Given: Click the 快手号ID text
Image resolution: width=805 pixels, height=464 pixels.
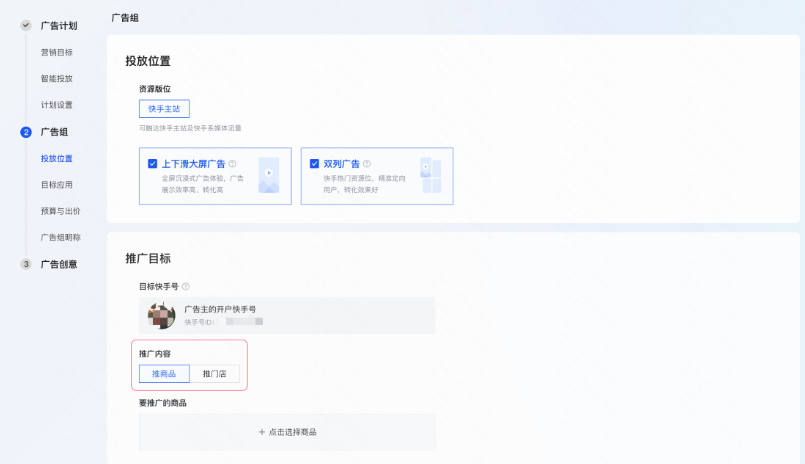Looking at the screenshot, I should [199, 322].
